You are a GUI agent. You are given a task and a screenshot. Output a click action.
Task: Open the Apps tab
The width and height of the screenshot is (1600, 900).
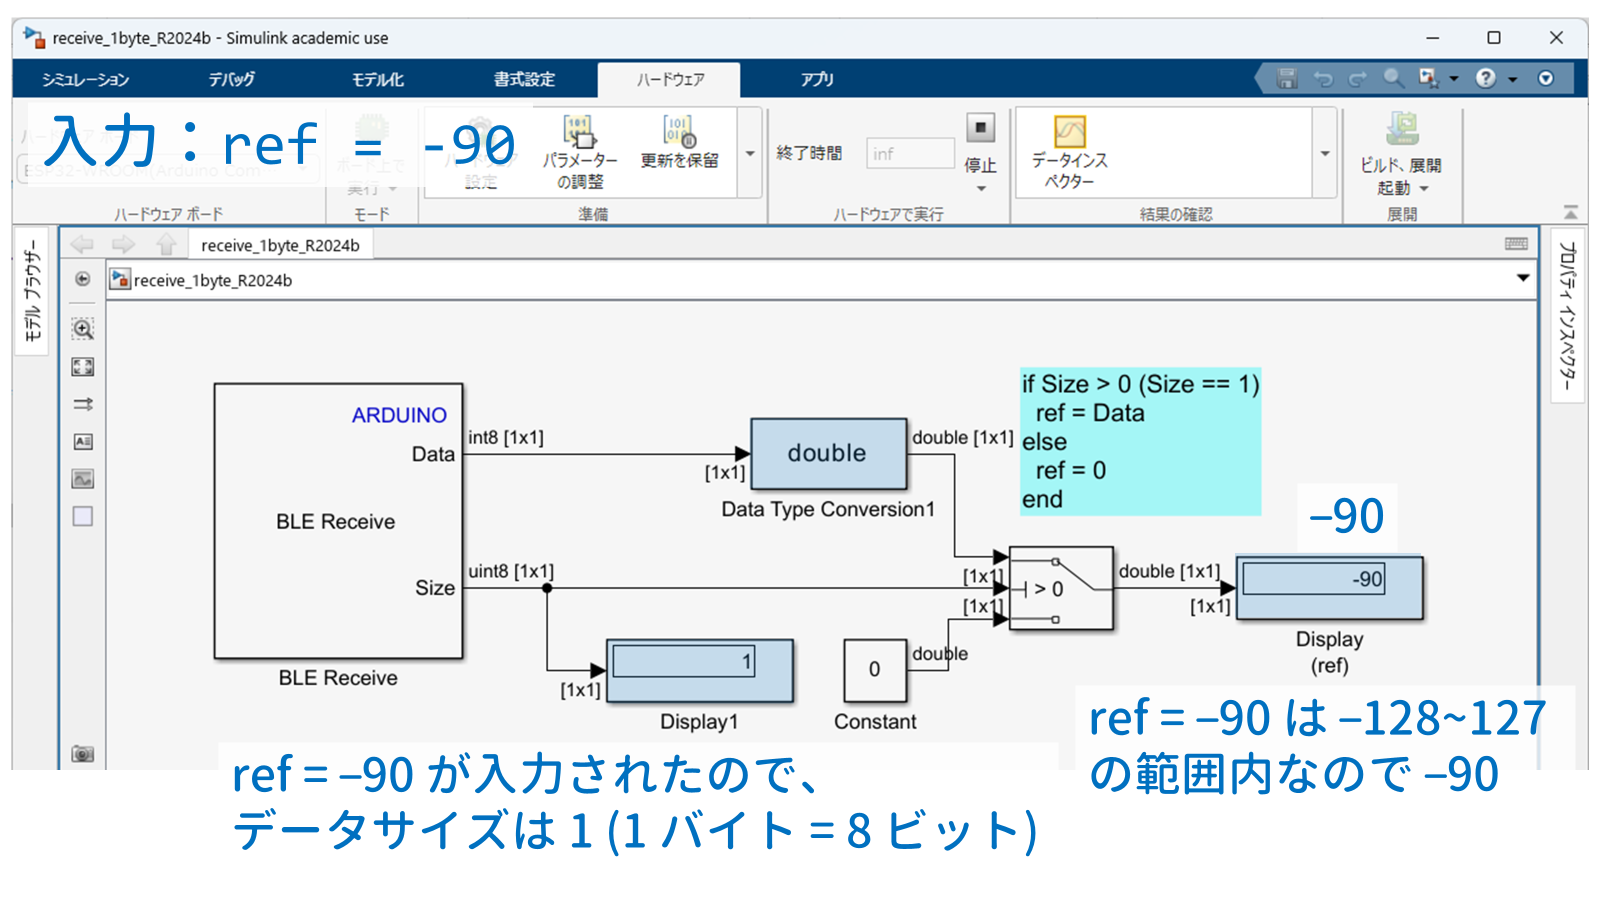coord(816,79)
